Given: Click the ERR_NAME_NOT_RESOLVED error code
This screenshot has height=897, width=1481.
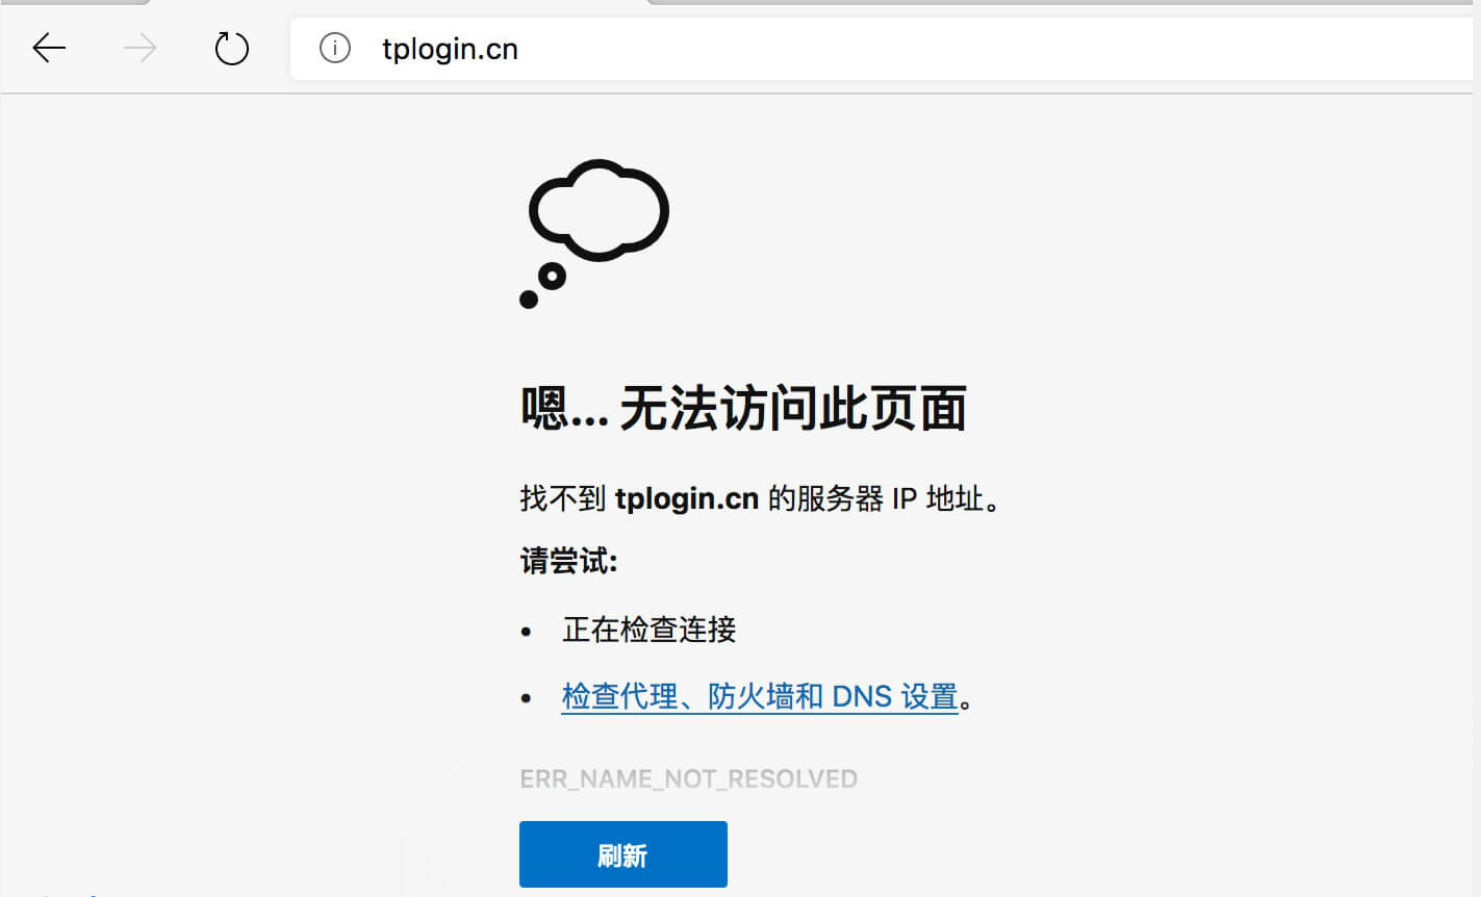Looking at the screenshot, I should [688, 779].
